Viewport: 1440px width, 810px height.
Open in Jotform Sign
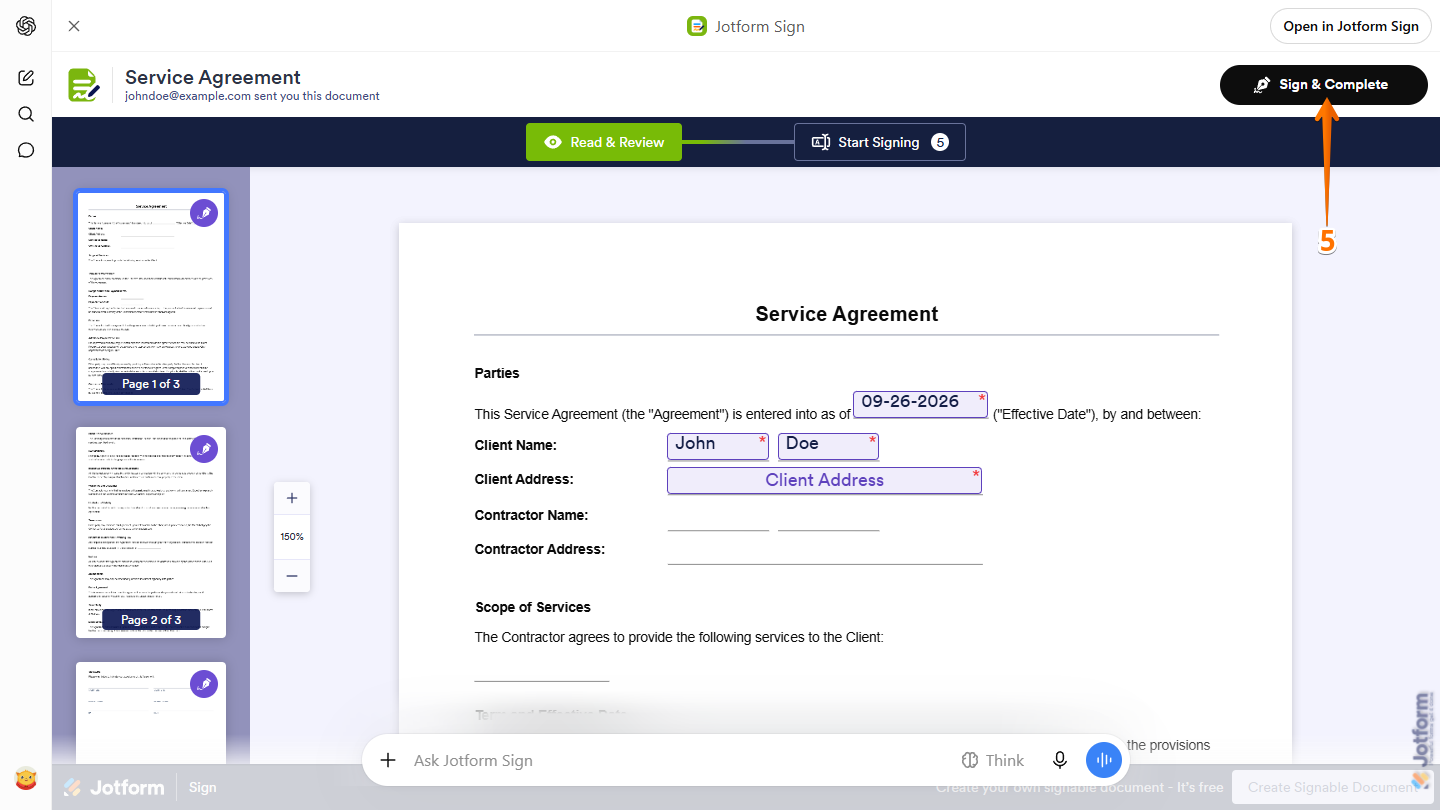point(1350,26)
